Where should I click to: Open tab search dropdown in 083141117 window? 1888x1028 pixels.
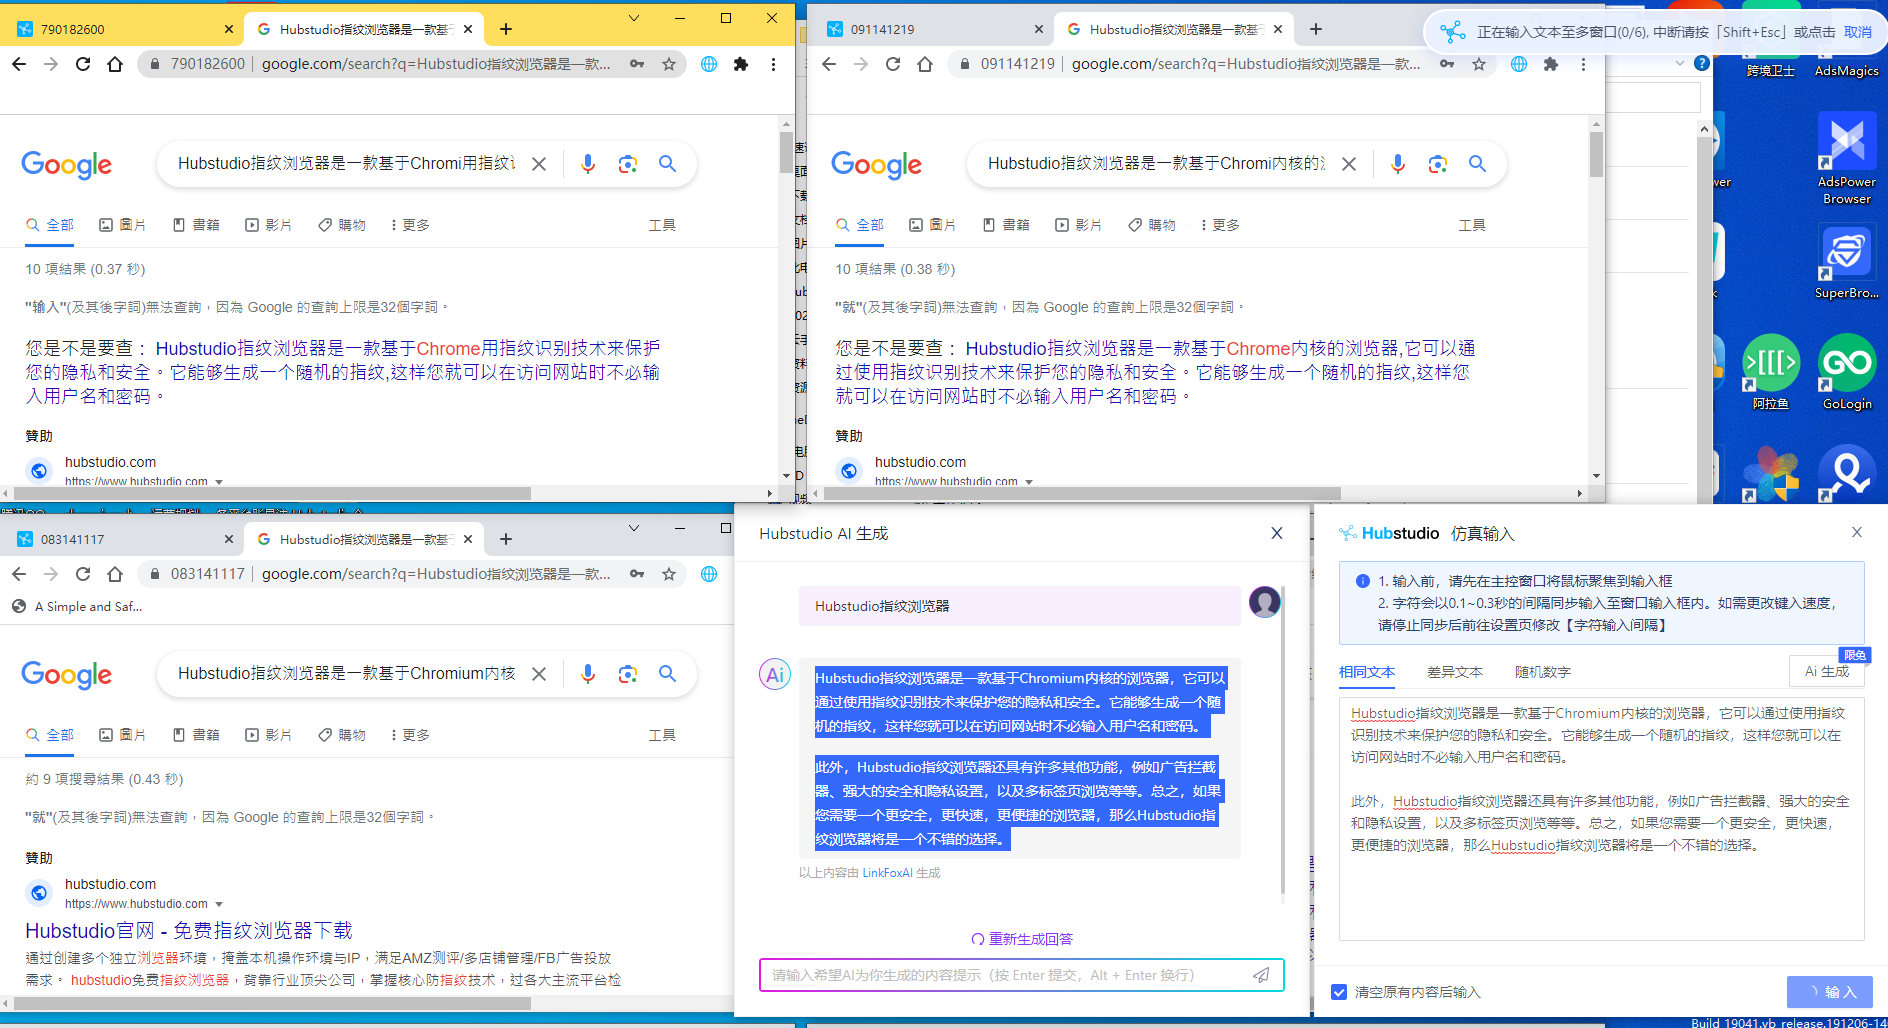(634, 528)
